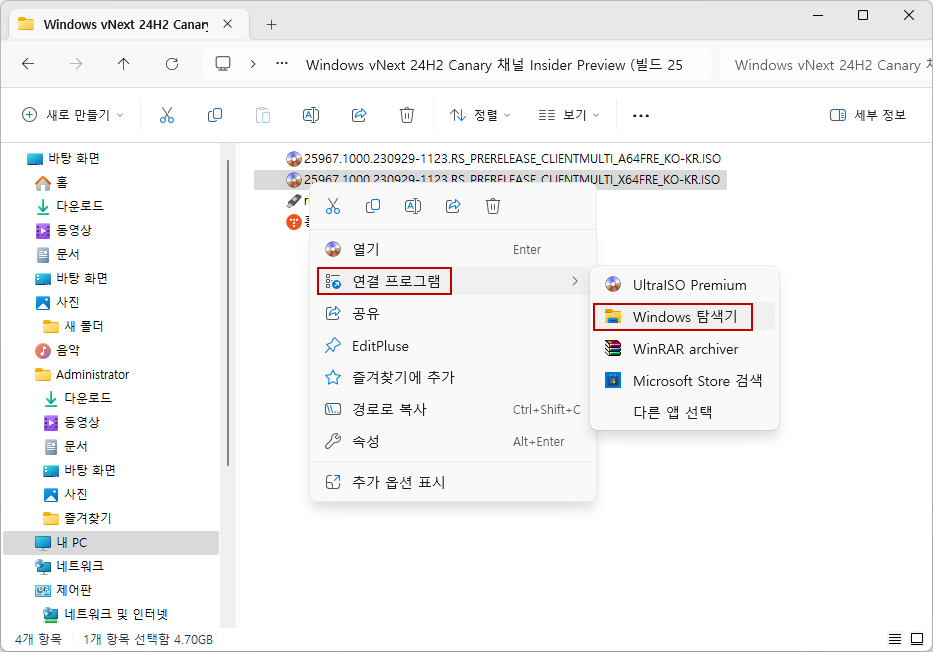Open a new tab with the plus button

271,24
